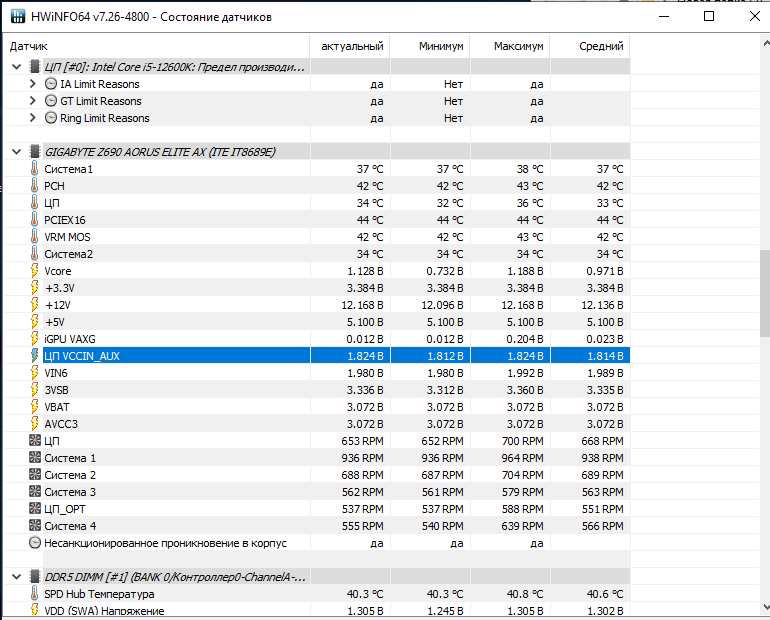Viewport: 770px width, 620px height.
Task: Click the chassis intrusion clock icon
Action: [35, 543]
